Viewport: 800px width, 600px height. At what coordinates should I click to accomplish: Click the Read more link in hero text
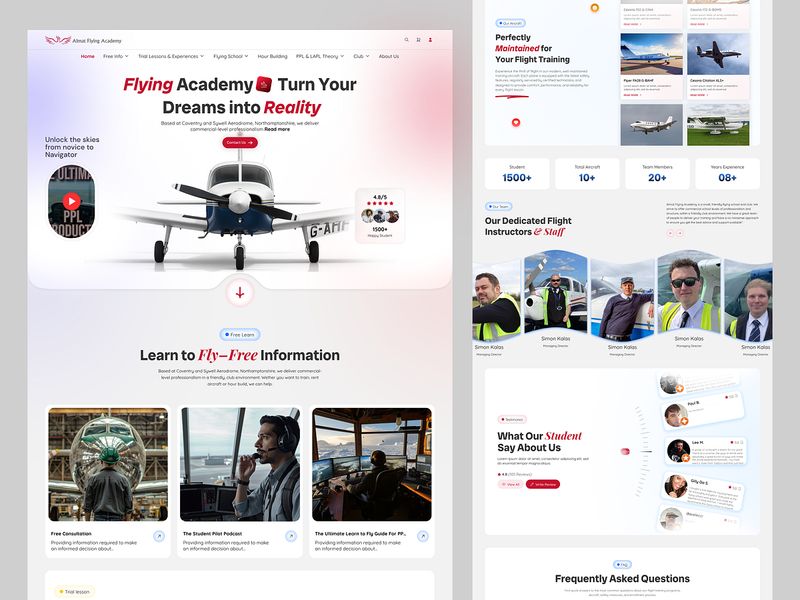tap(277, 129)
